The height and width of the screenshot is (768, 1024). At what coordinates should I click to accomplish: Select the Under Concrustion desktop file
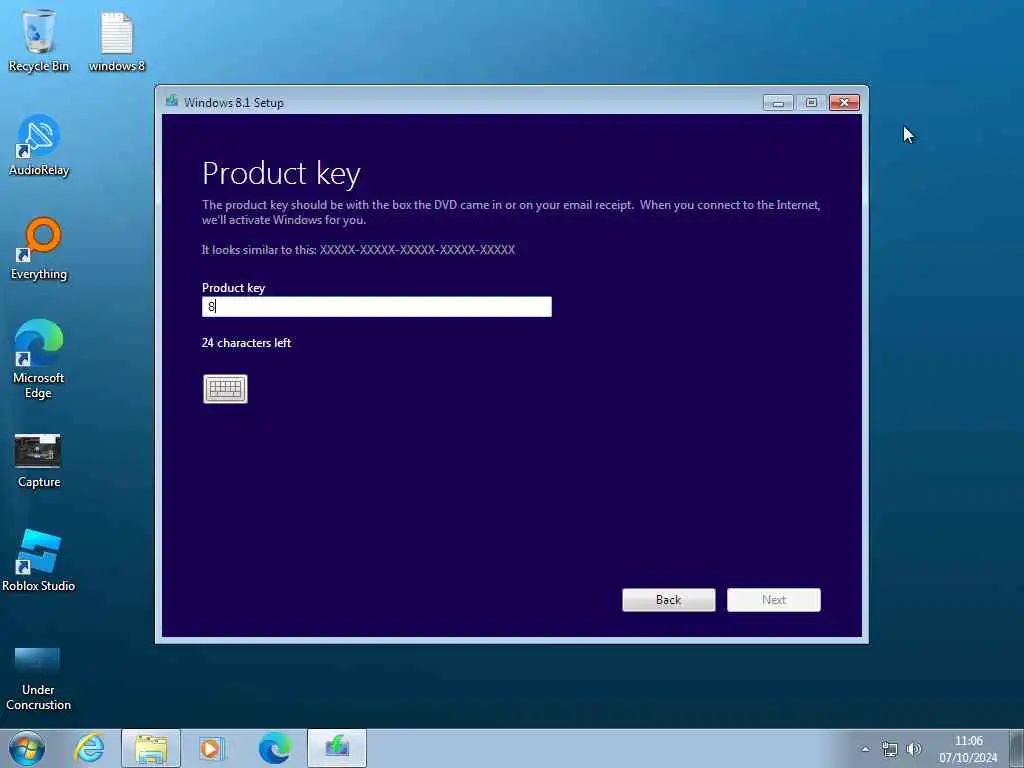(38, 678)
